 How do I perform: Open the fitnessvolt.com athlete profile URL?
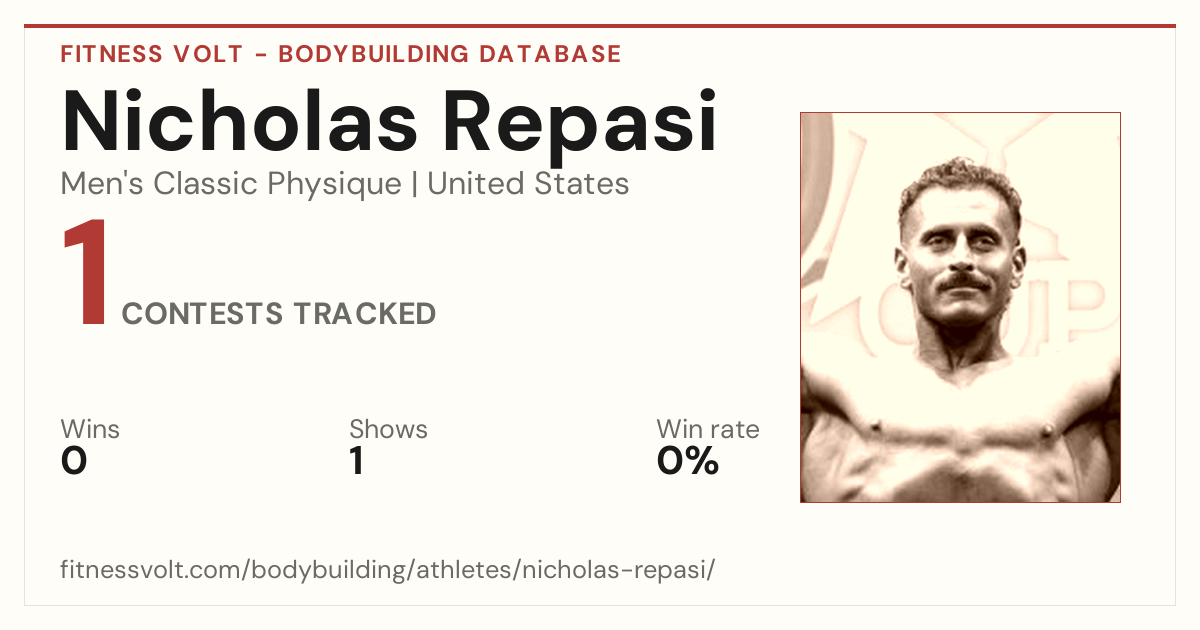(388, 570)
